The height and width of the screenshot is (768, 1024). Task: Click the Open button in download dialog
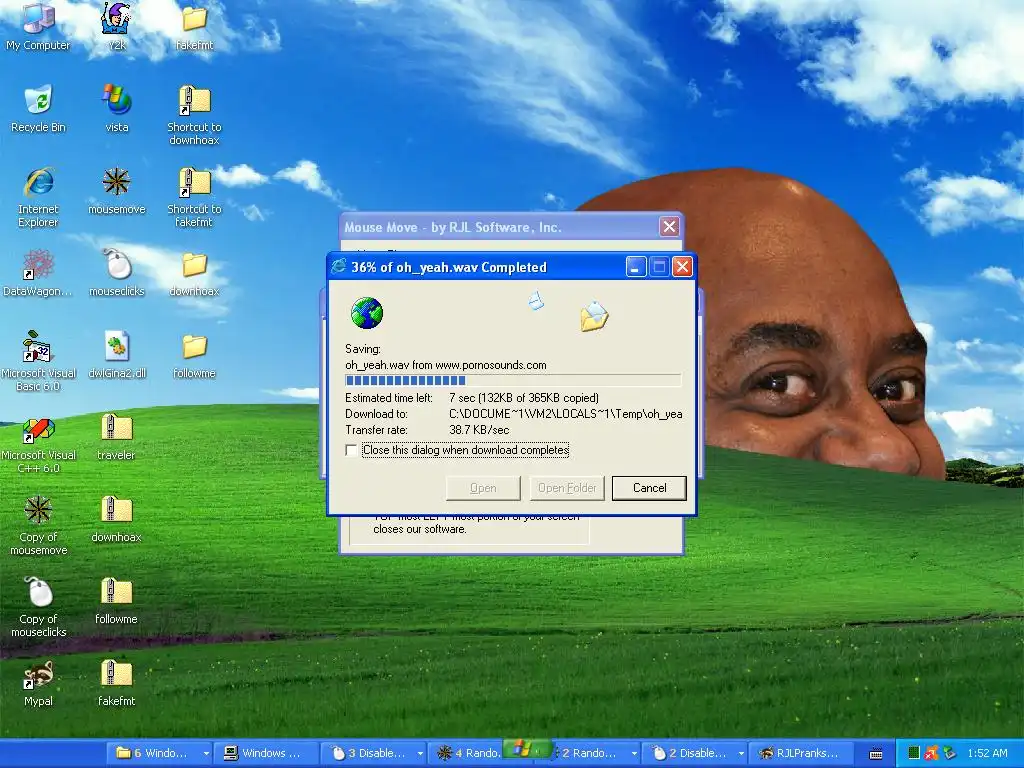(x=483, y=488)
